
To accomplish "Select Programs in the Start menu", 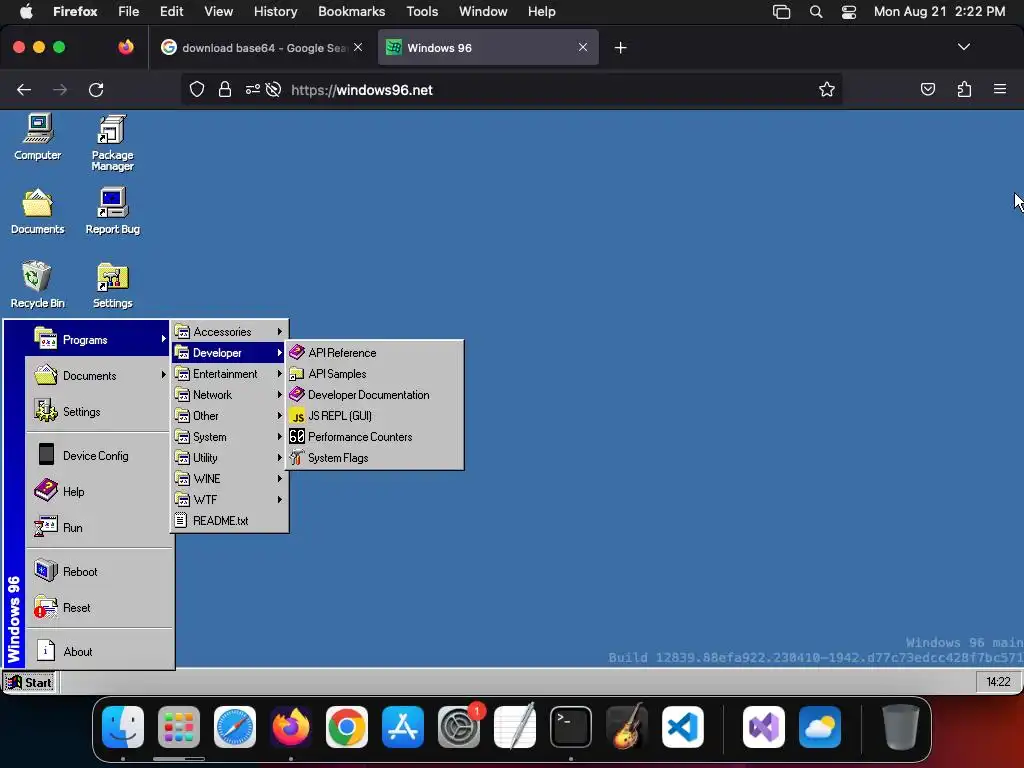I will coord(99,340).
